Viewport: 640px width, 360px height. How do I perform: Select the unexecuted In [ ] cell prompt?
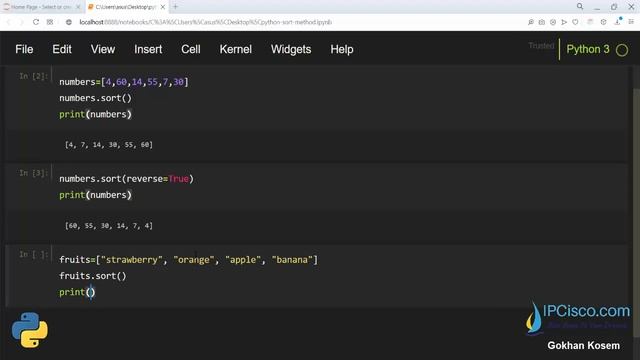point(33,254)
